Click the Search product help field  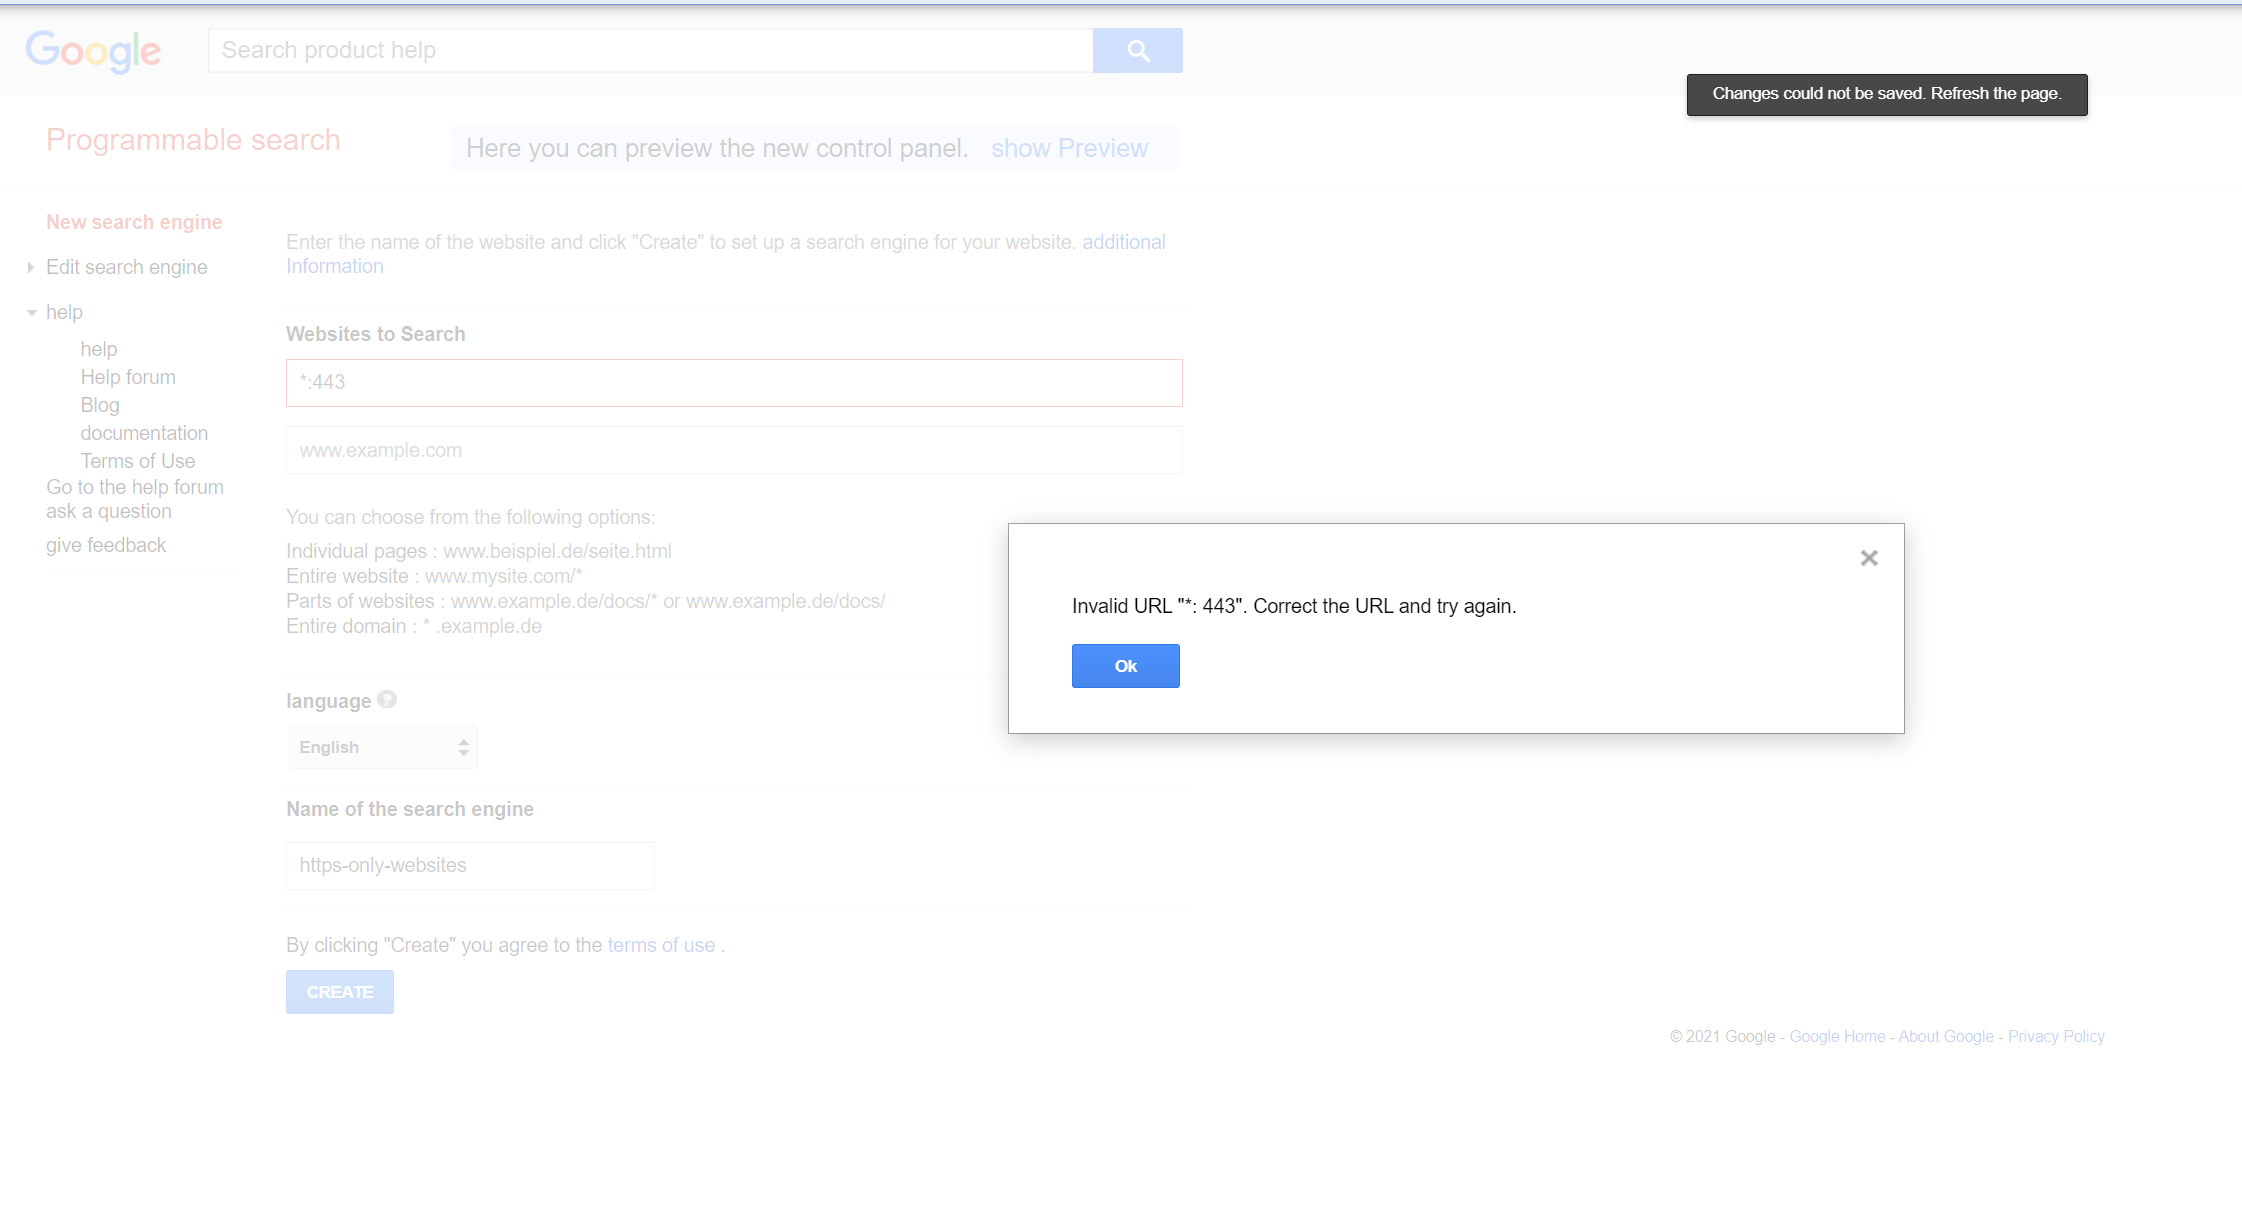[x=650, y=51]
